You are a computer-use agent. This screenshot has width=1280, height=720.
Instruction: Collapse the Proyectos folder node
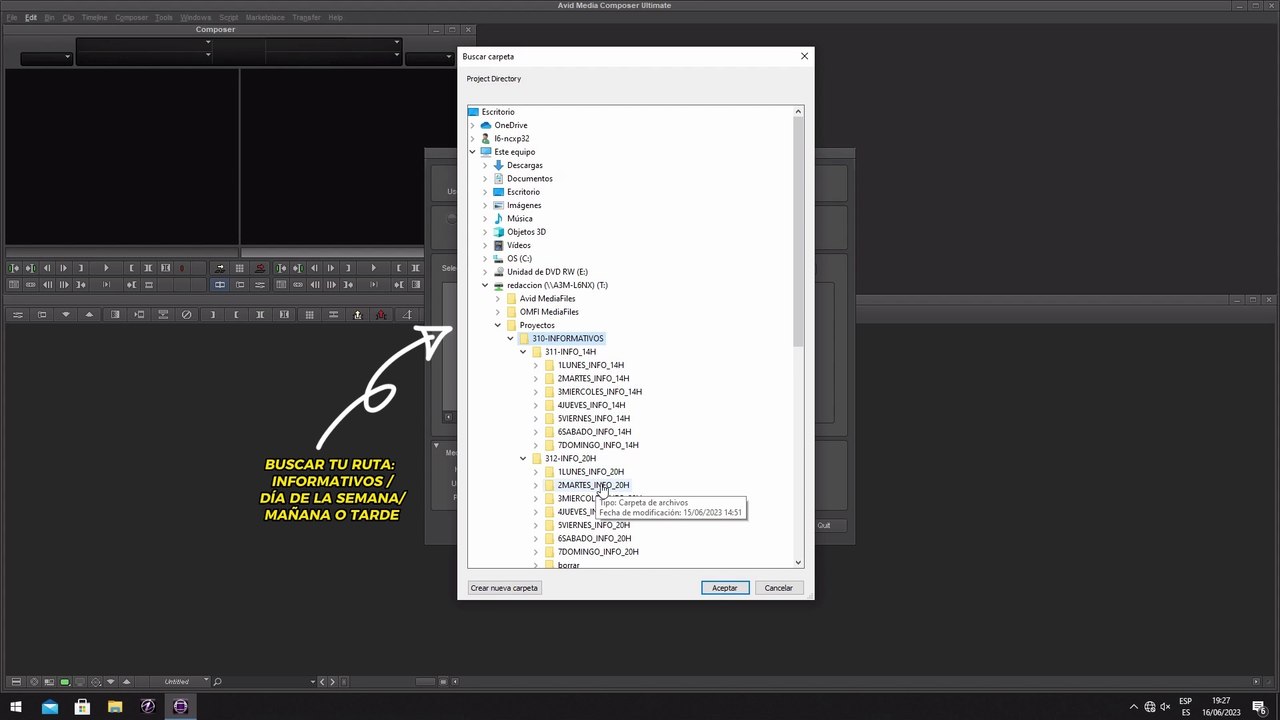coord(498,325)
